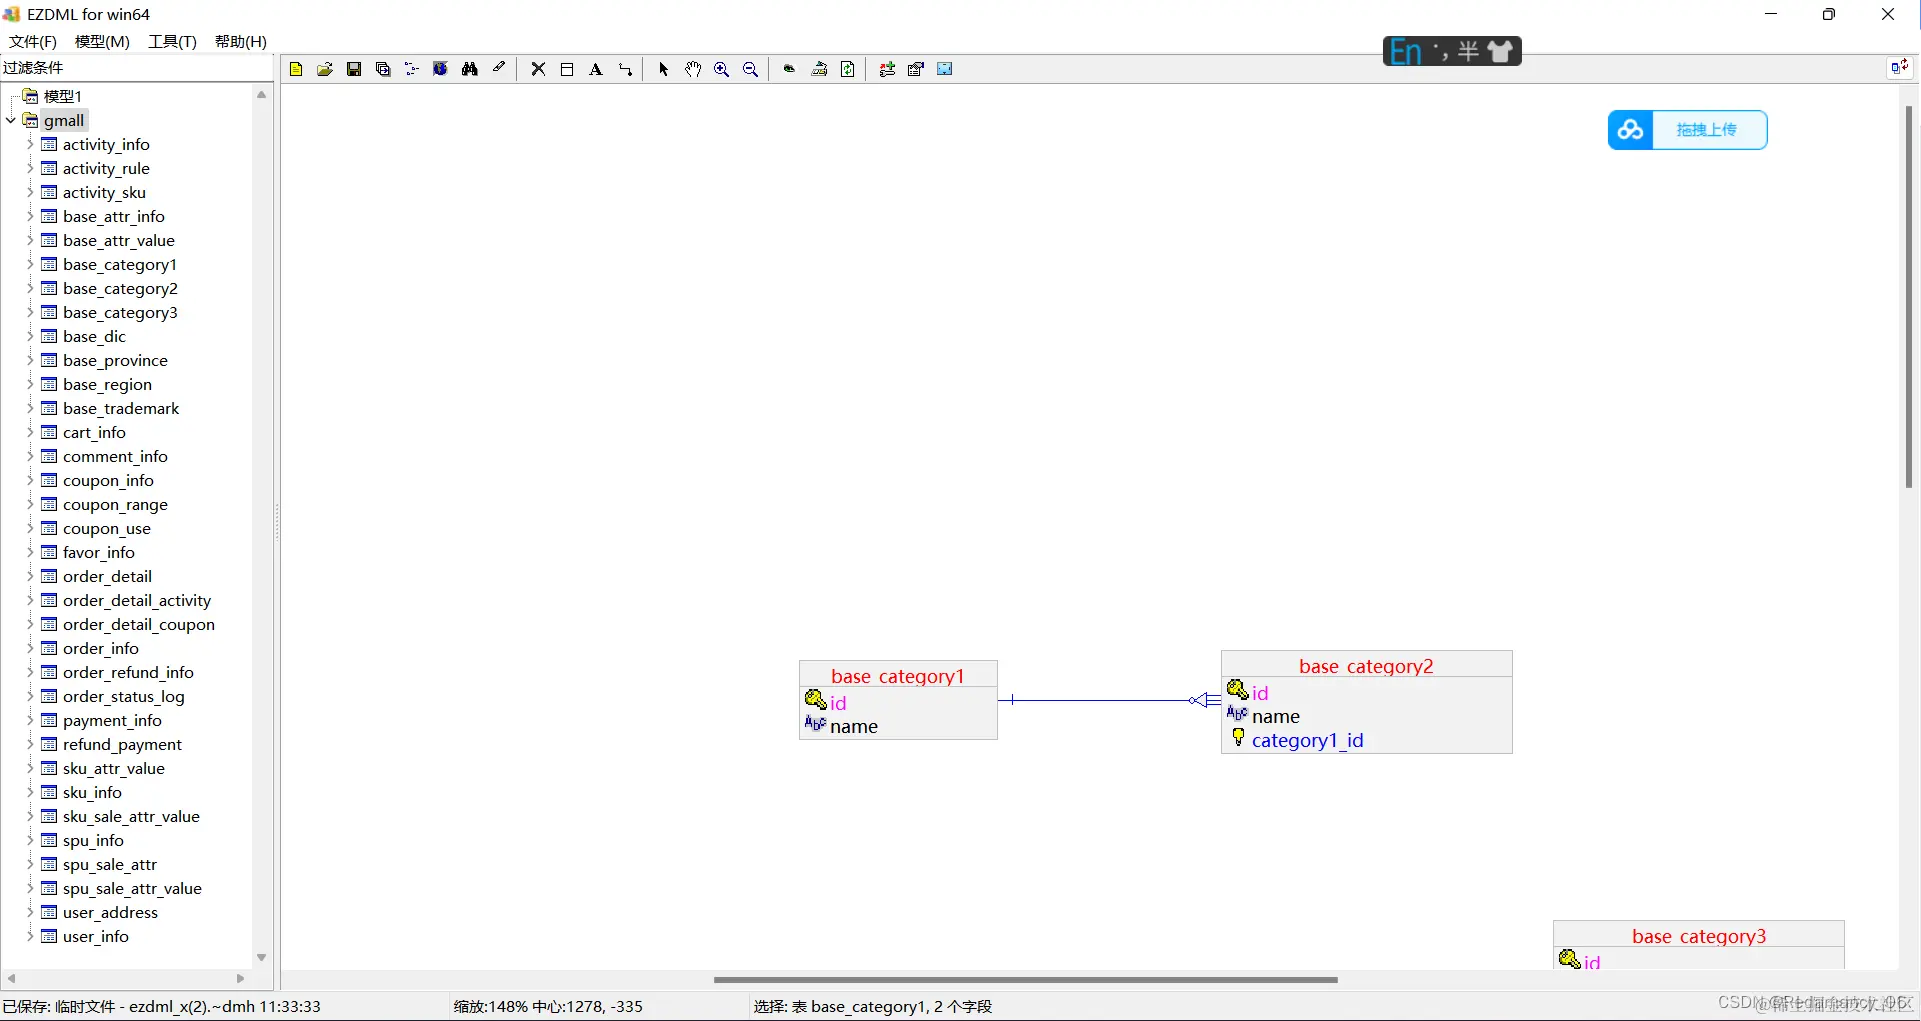Click category1_id field in base_category2
Viewport: 1921px width, 1021px height.
pos(1307,740)
